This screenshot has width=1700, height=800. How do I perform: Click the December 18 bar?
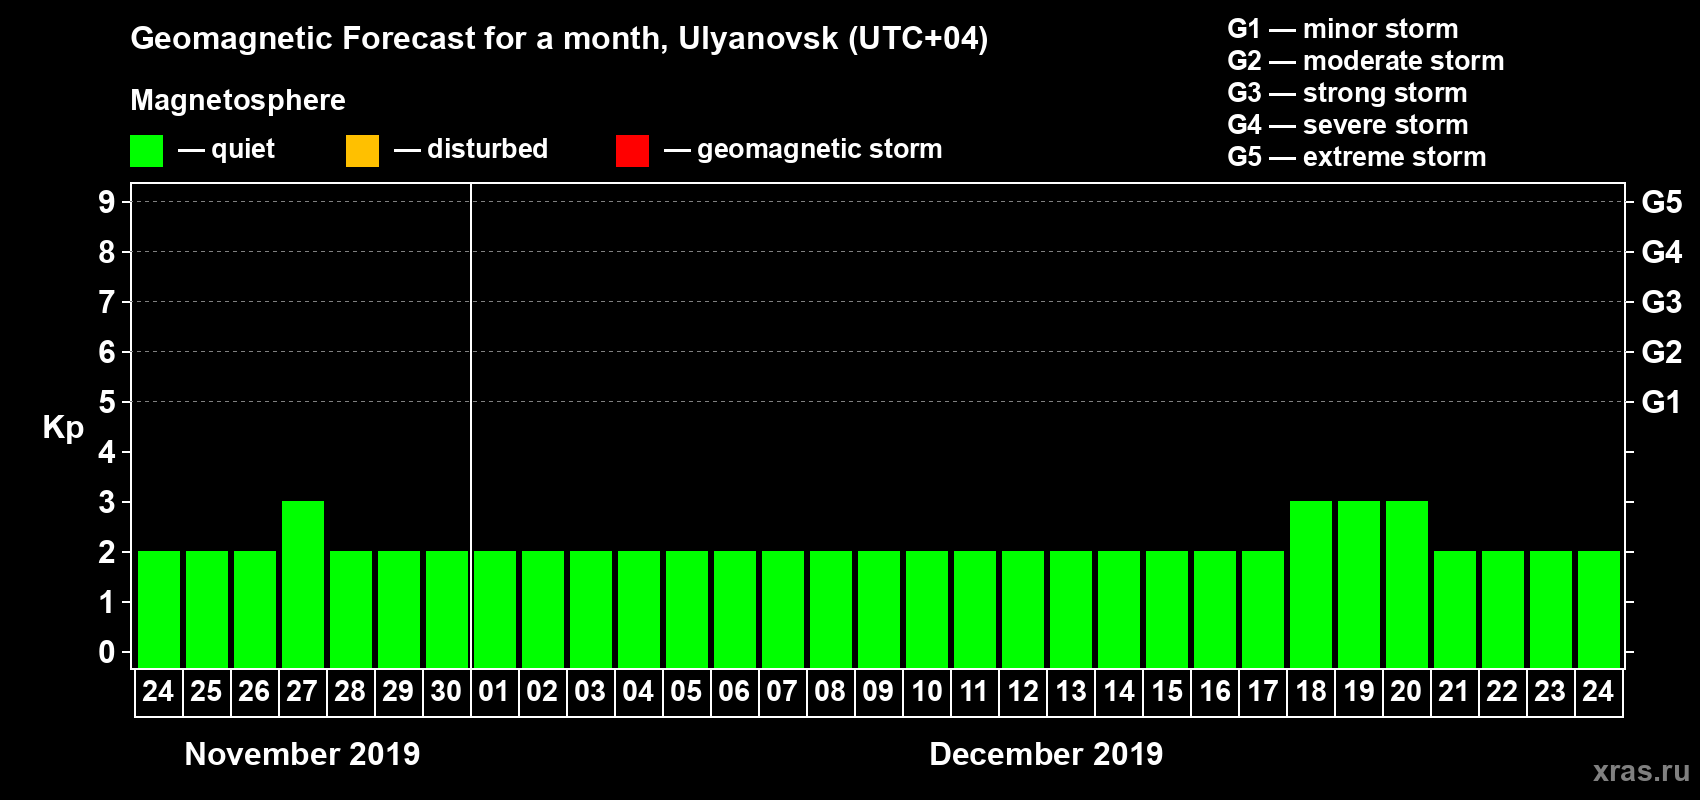coord(1311,584)
